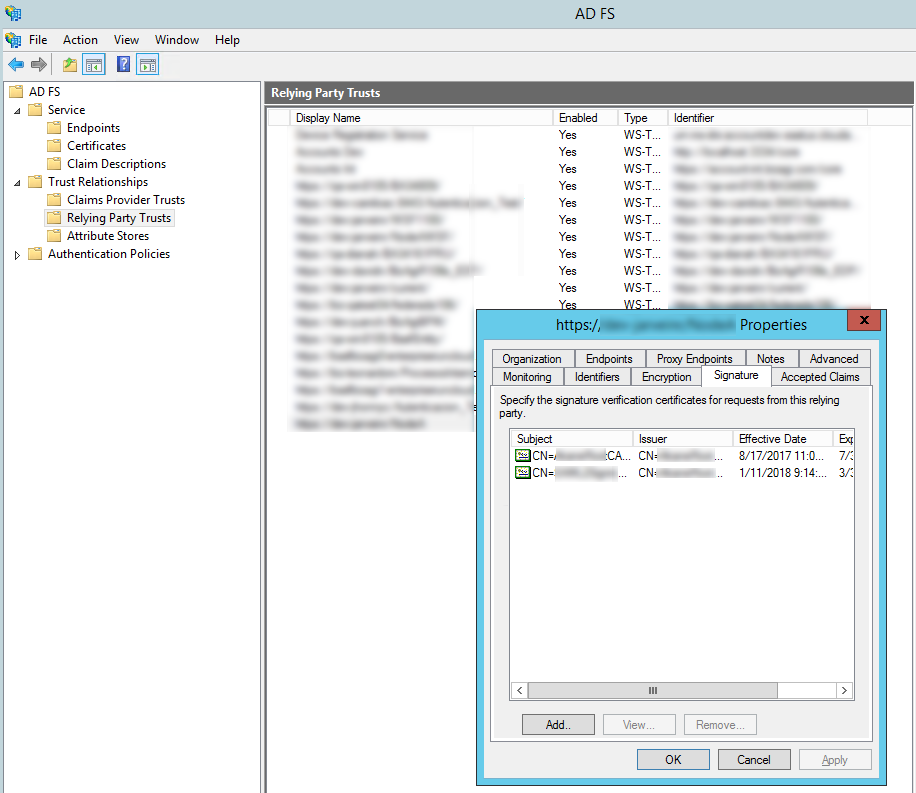Click the OK button
Image resolution: width=916 pixels, height=793 pixels.
tap(673, 760)
